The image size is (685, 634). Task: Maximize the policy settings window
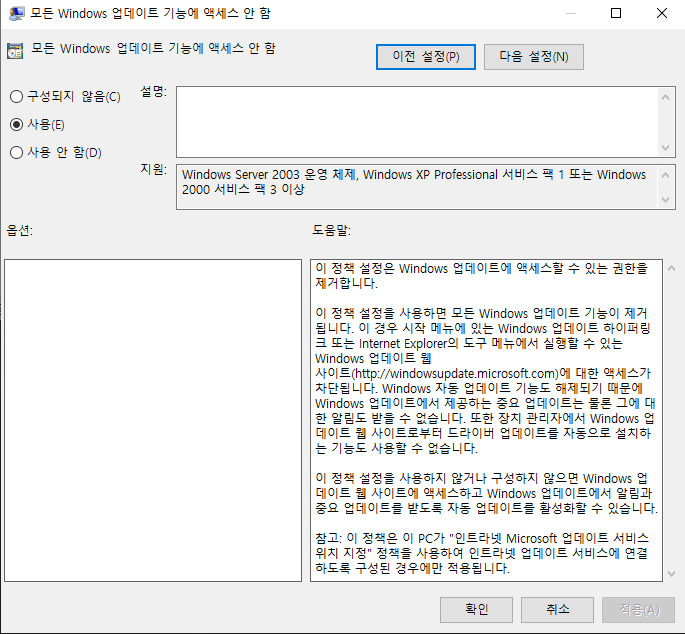click(x=616, y=14)
